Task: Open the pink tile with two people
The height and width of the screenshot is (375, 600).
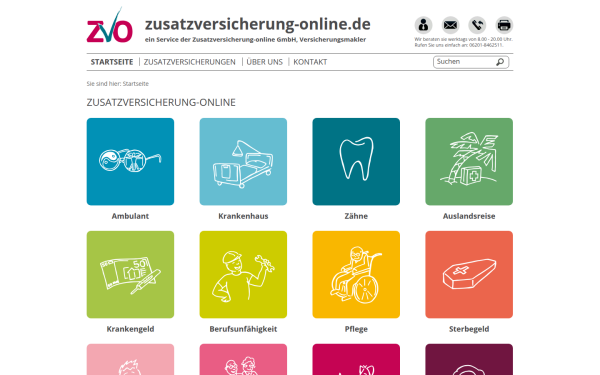Action: pos(243,359)
